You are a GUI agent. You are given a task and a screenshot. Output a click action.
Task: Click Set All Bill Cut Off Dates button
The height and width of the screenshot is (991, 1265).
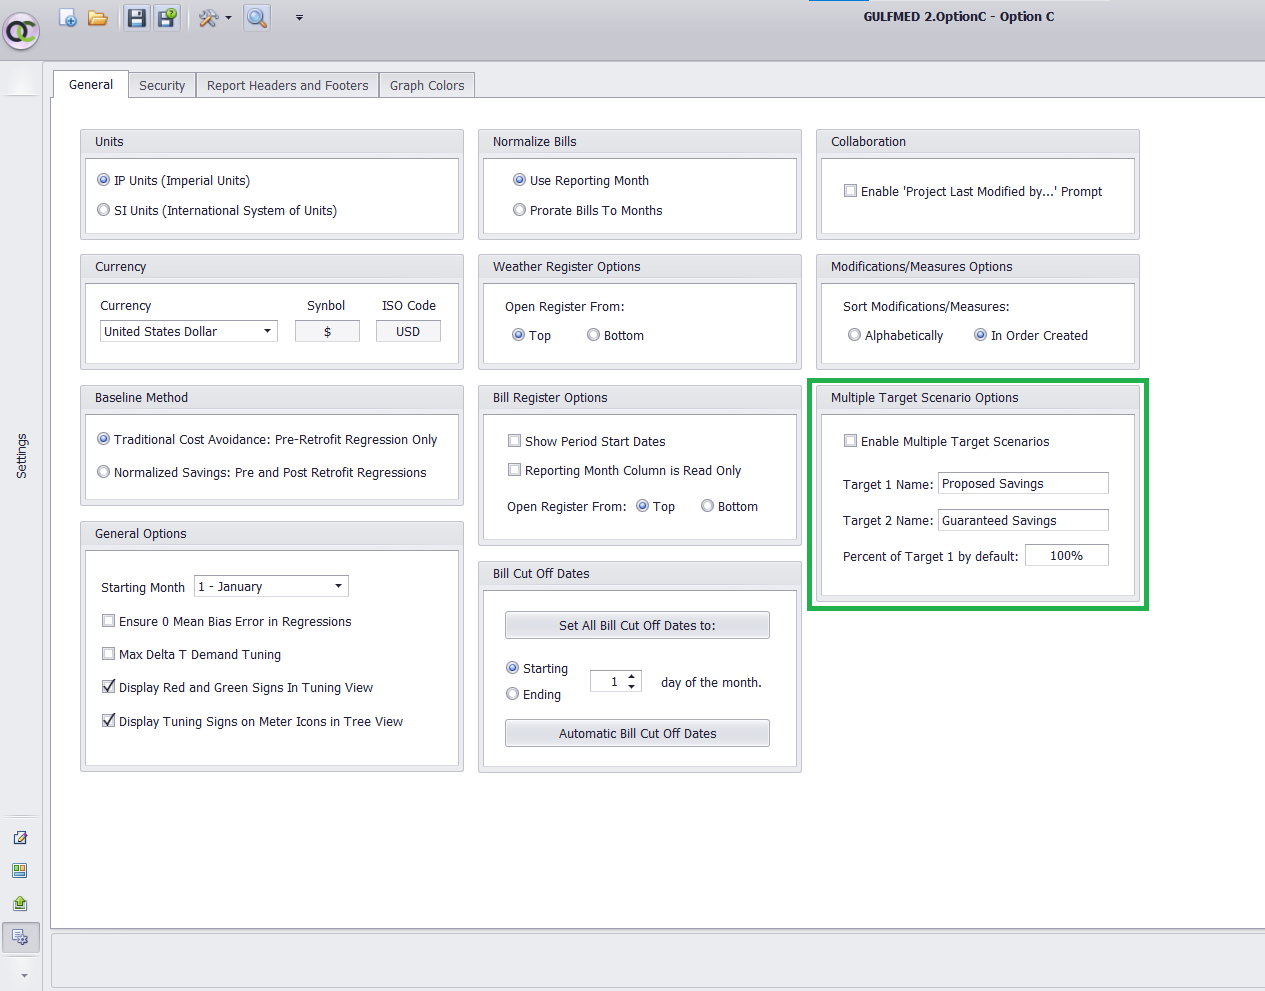point(637,625)
